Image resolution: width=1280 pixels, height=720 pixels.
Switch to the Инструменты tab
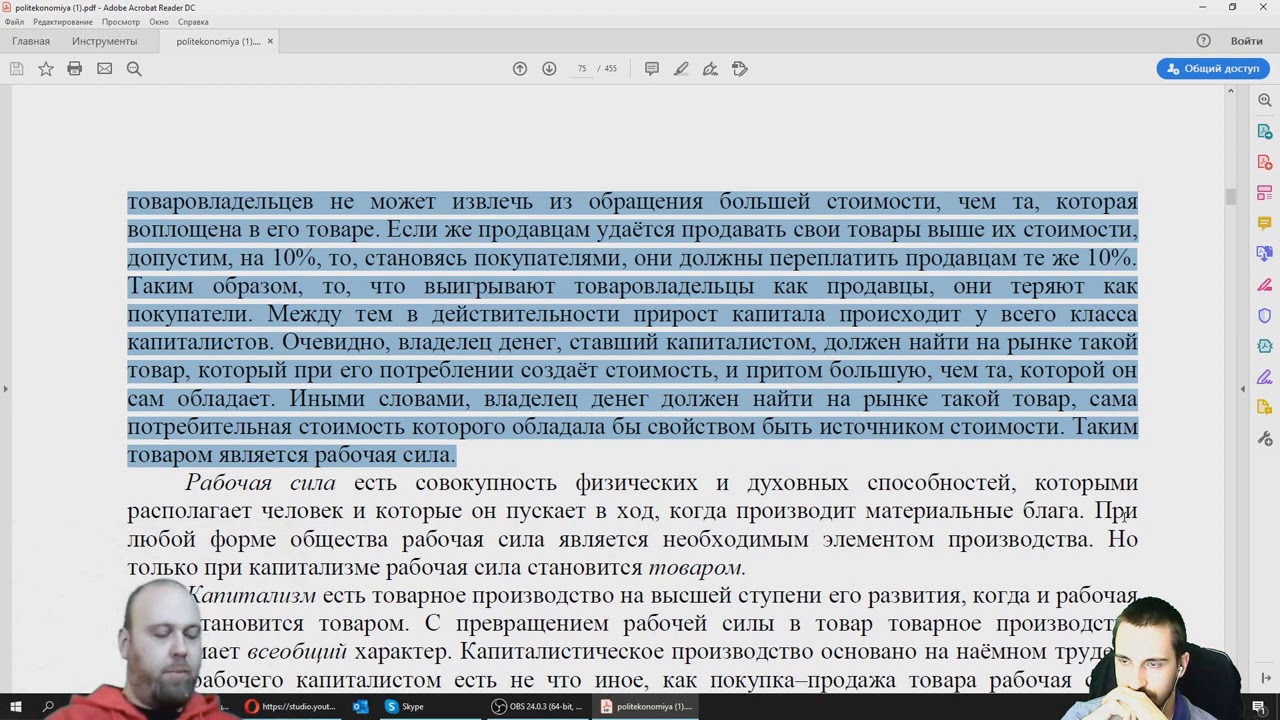coord(104,41)
